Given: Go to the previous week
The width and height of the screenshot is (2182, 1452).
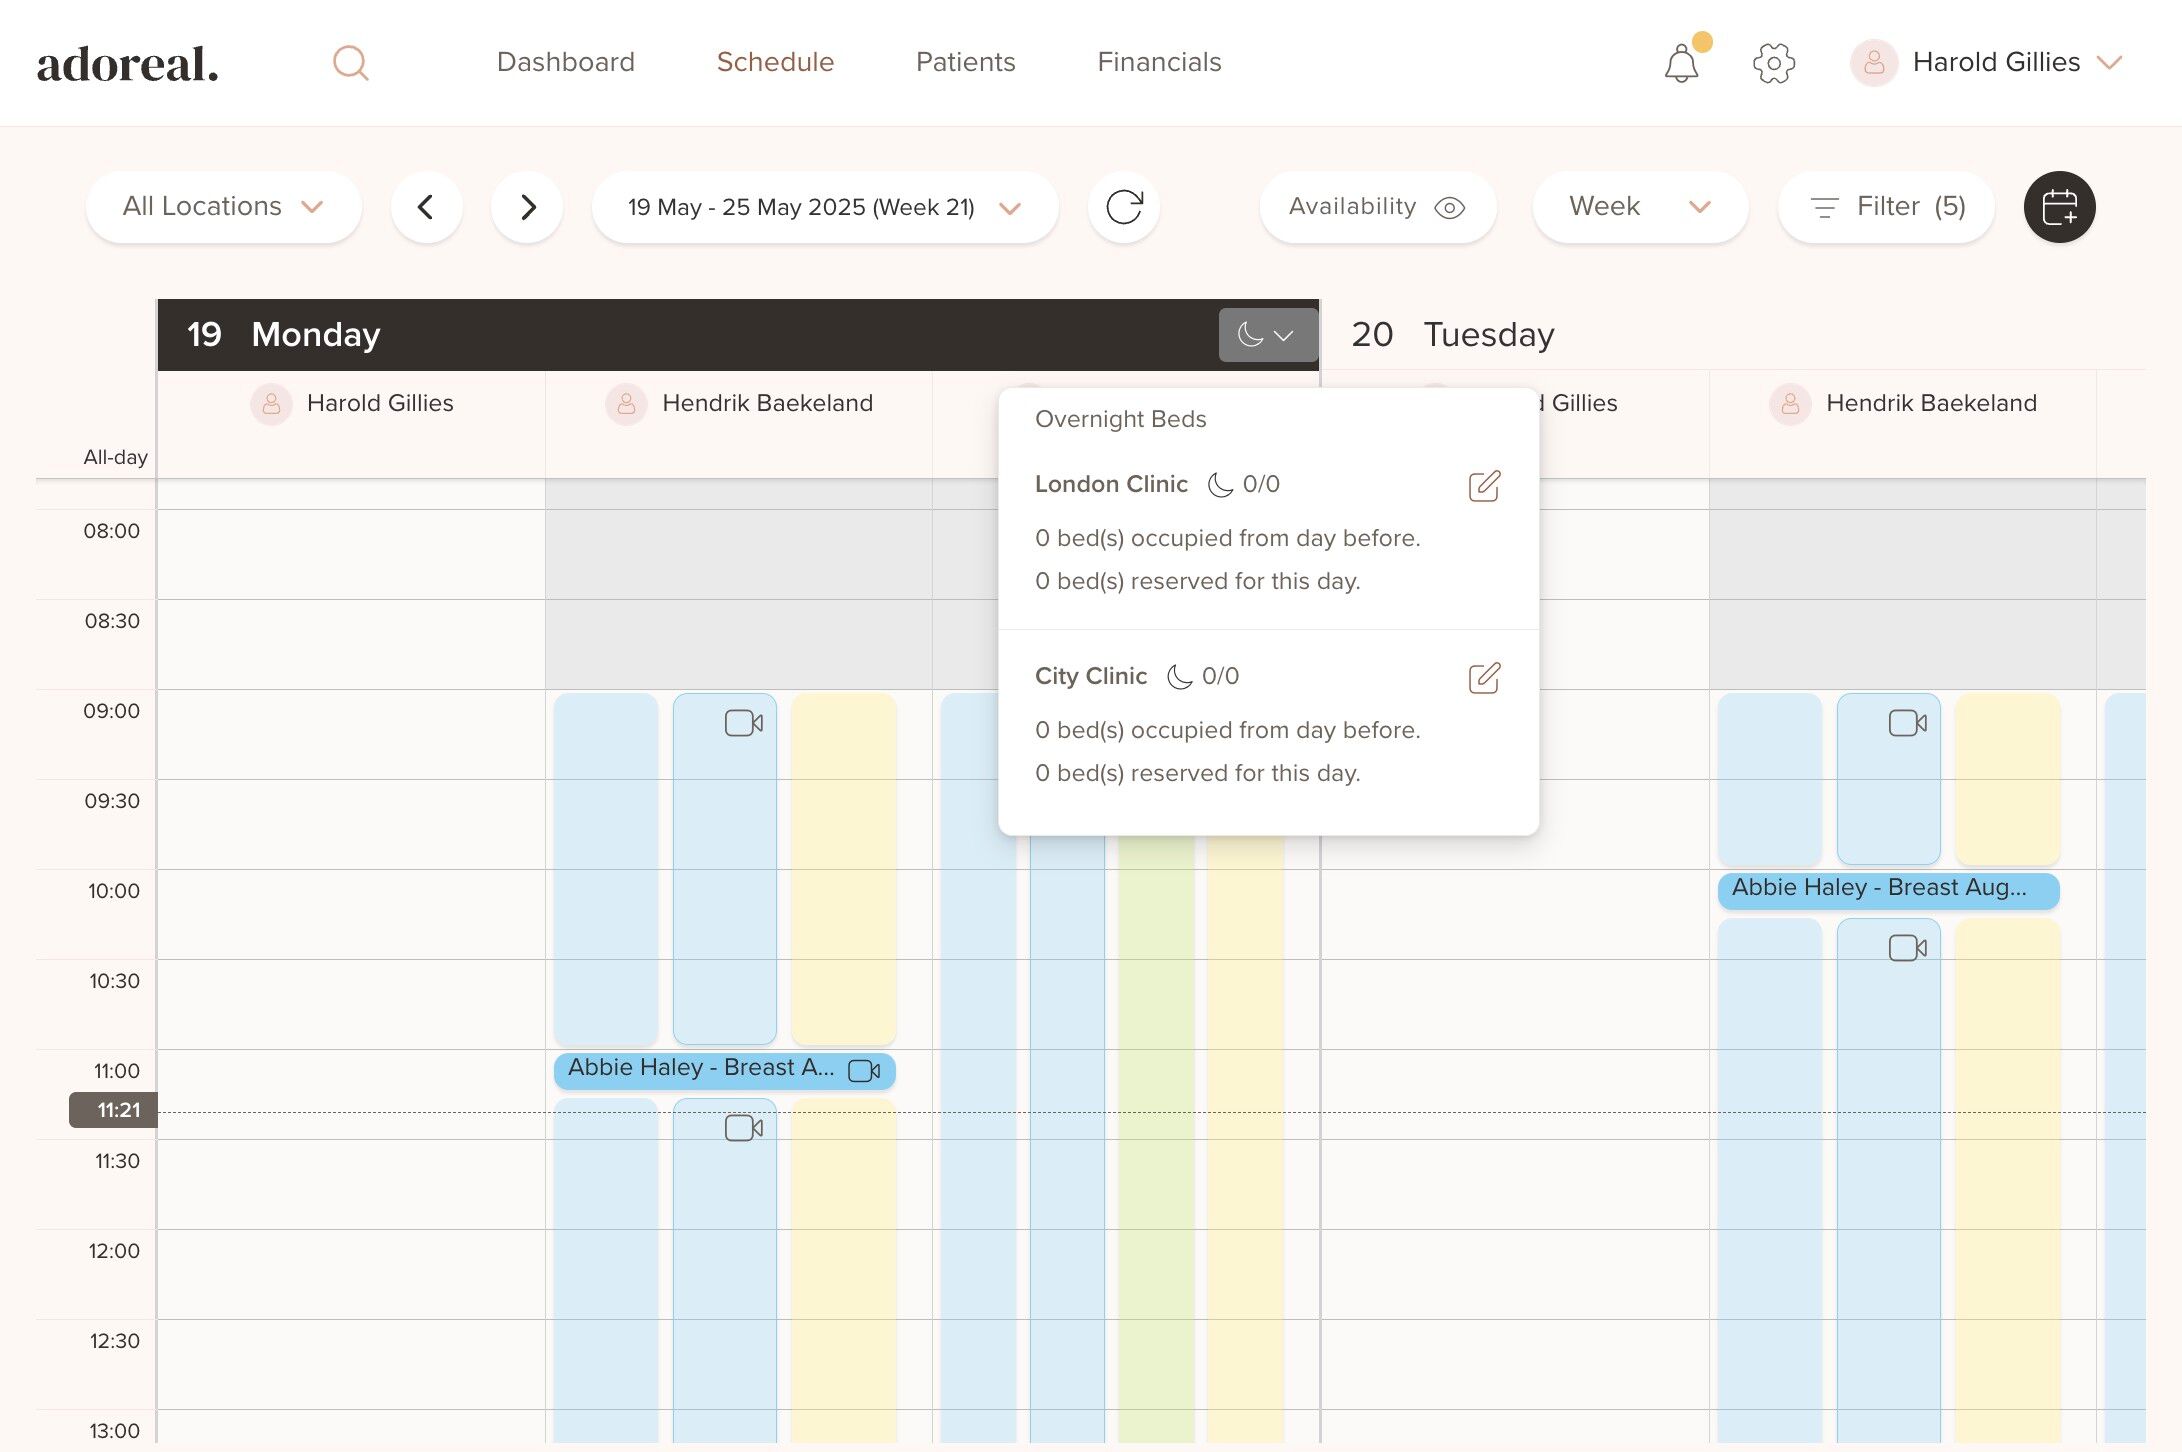Looking at the screenshot, I should coord(426,207).
